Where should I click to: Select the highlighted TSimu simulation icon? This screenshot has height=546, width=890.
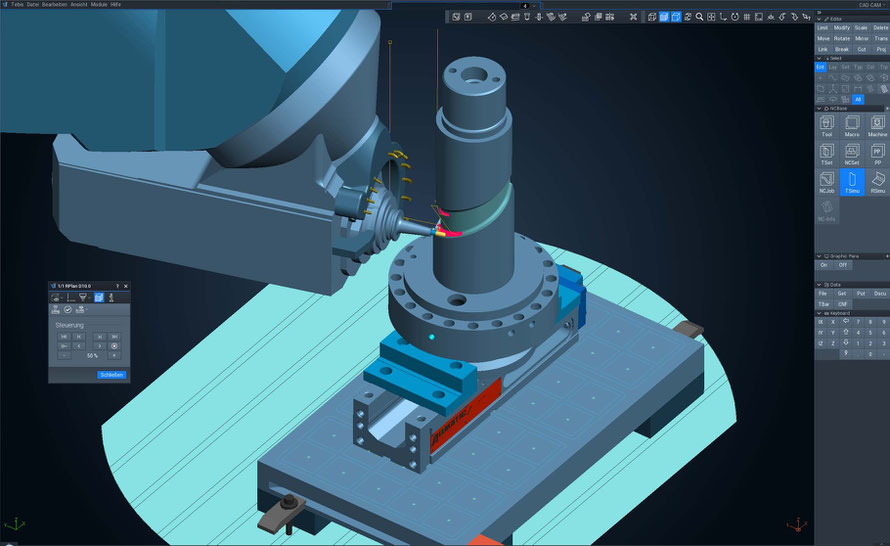(x=852, y=182)
